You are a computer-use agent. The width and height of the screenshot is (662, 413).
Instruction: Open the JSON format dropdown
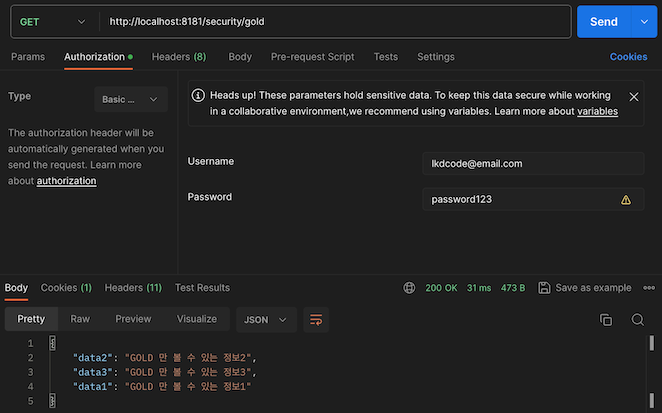point(266,320)
